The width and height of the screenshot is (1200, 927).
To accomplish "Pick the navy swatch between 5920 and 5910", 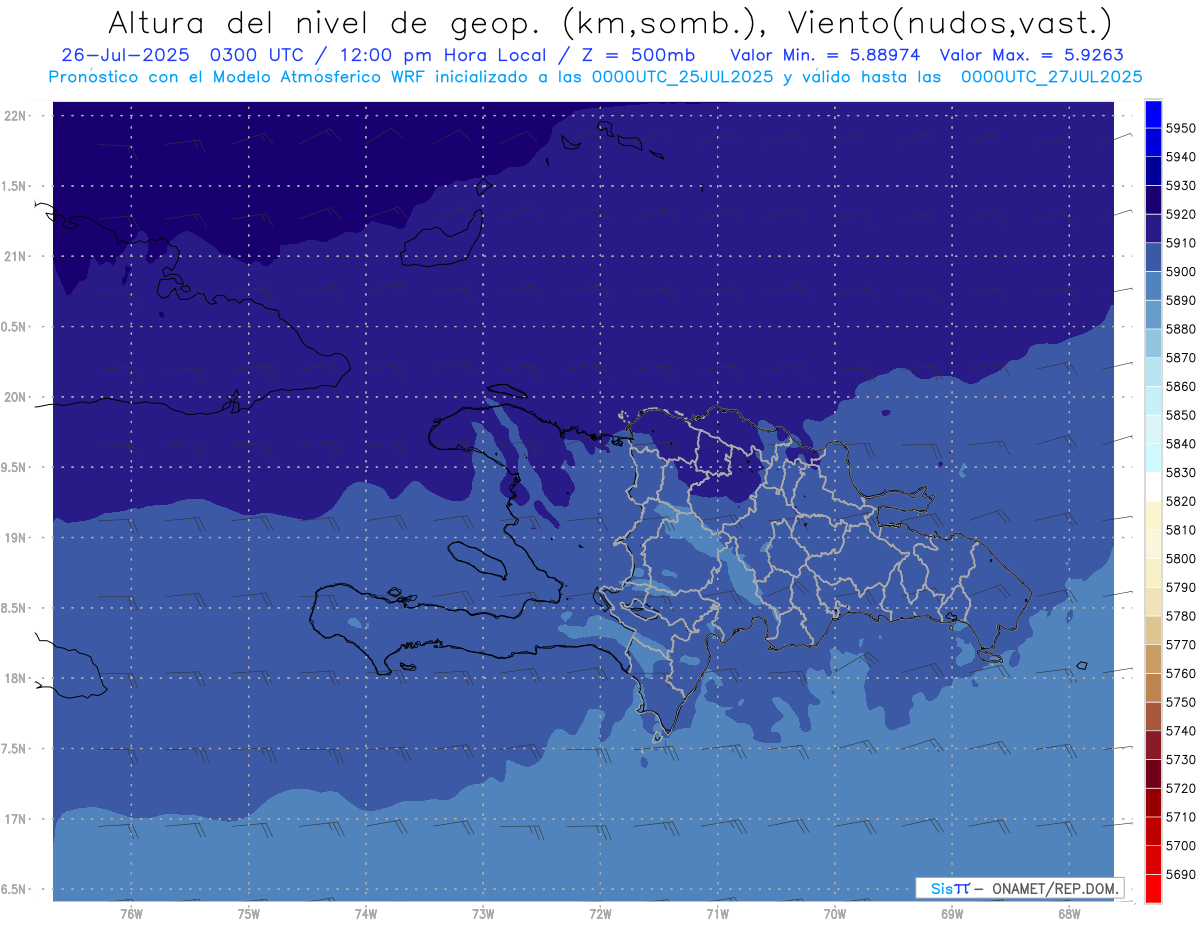I will point(1152,229).
